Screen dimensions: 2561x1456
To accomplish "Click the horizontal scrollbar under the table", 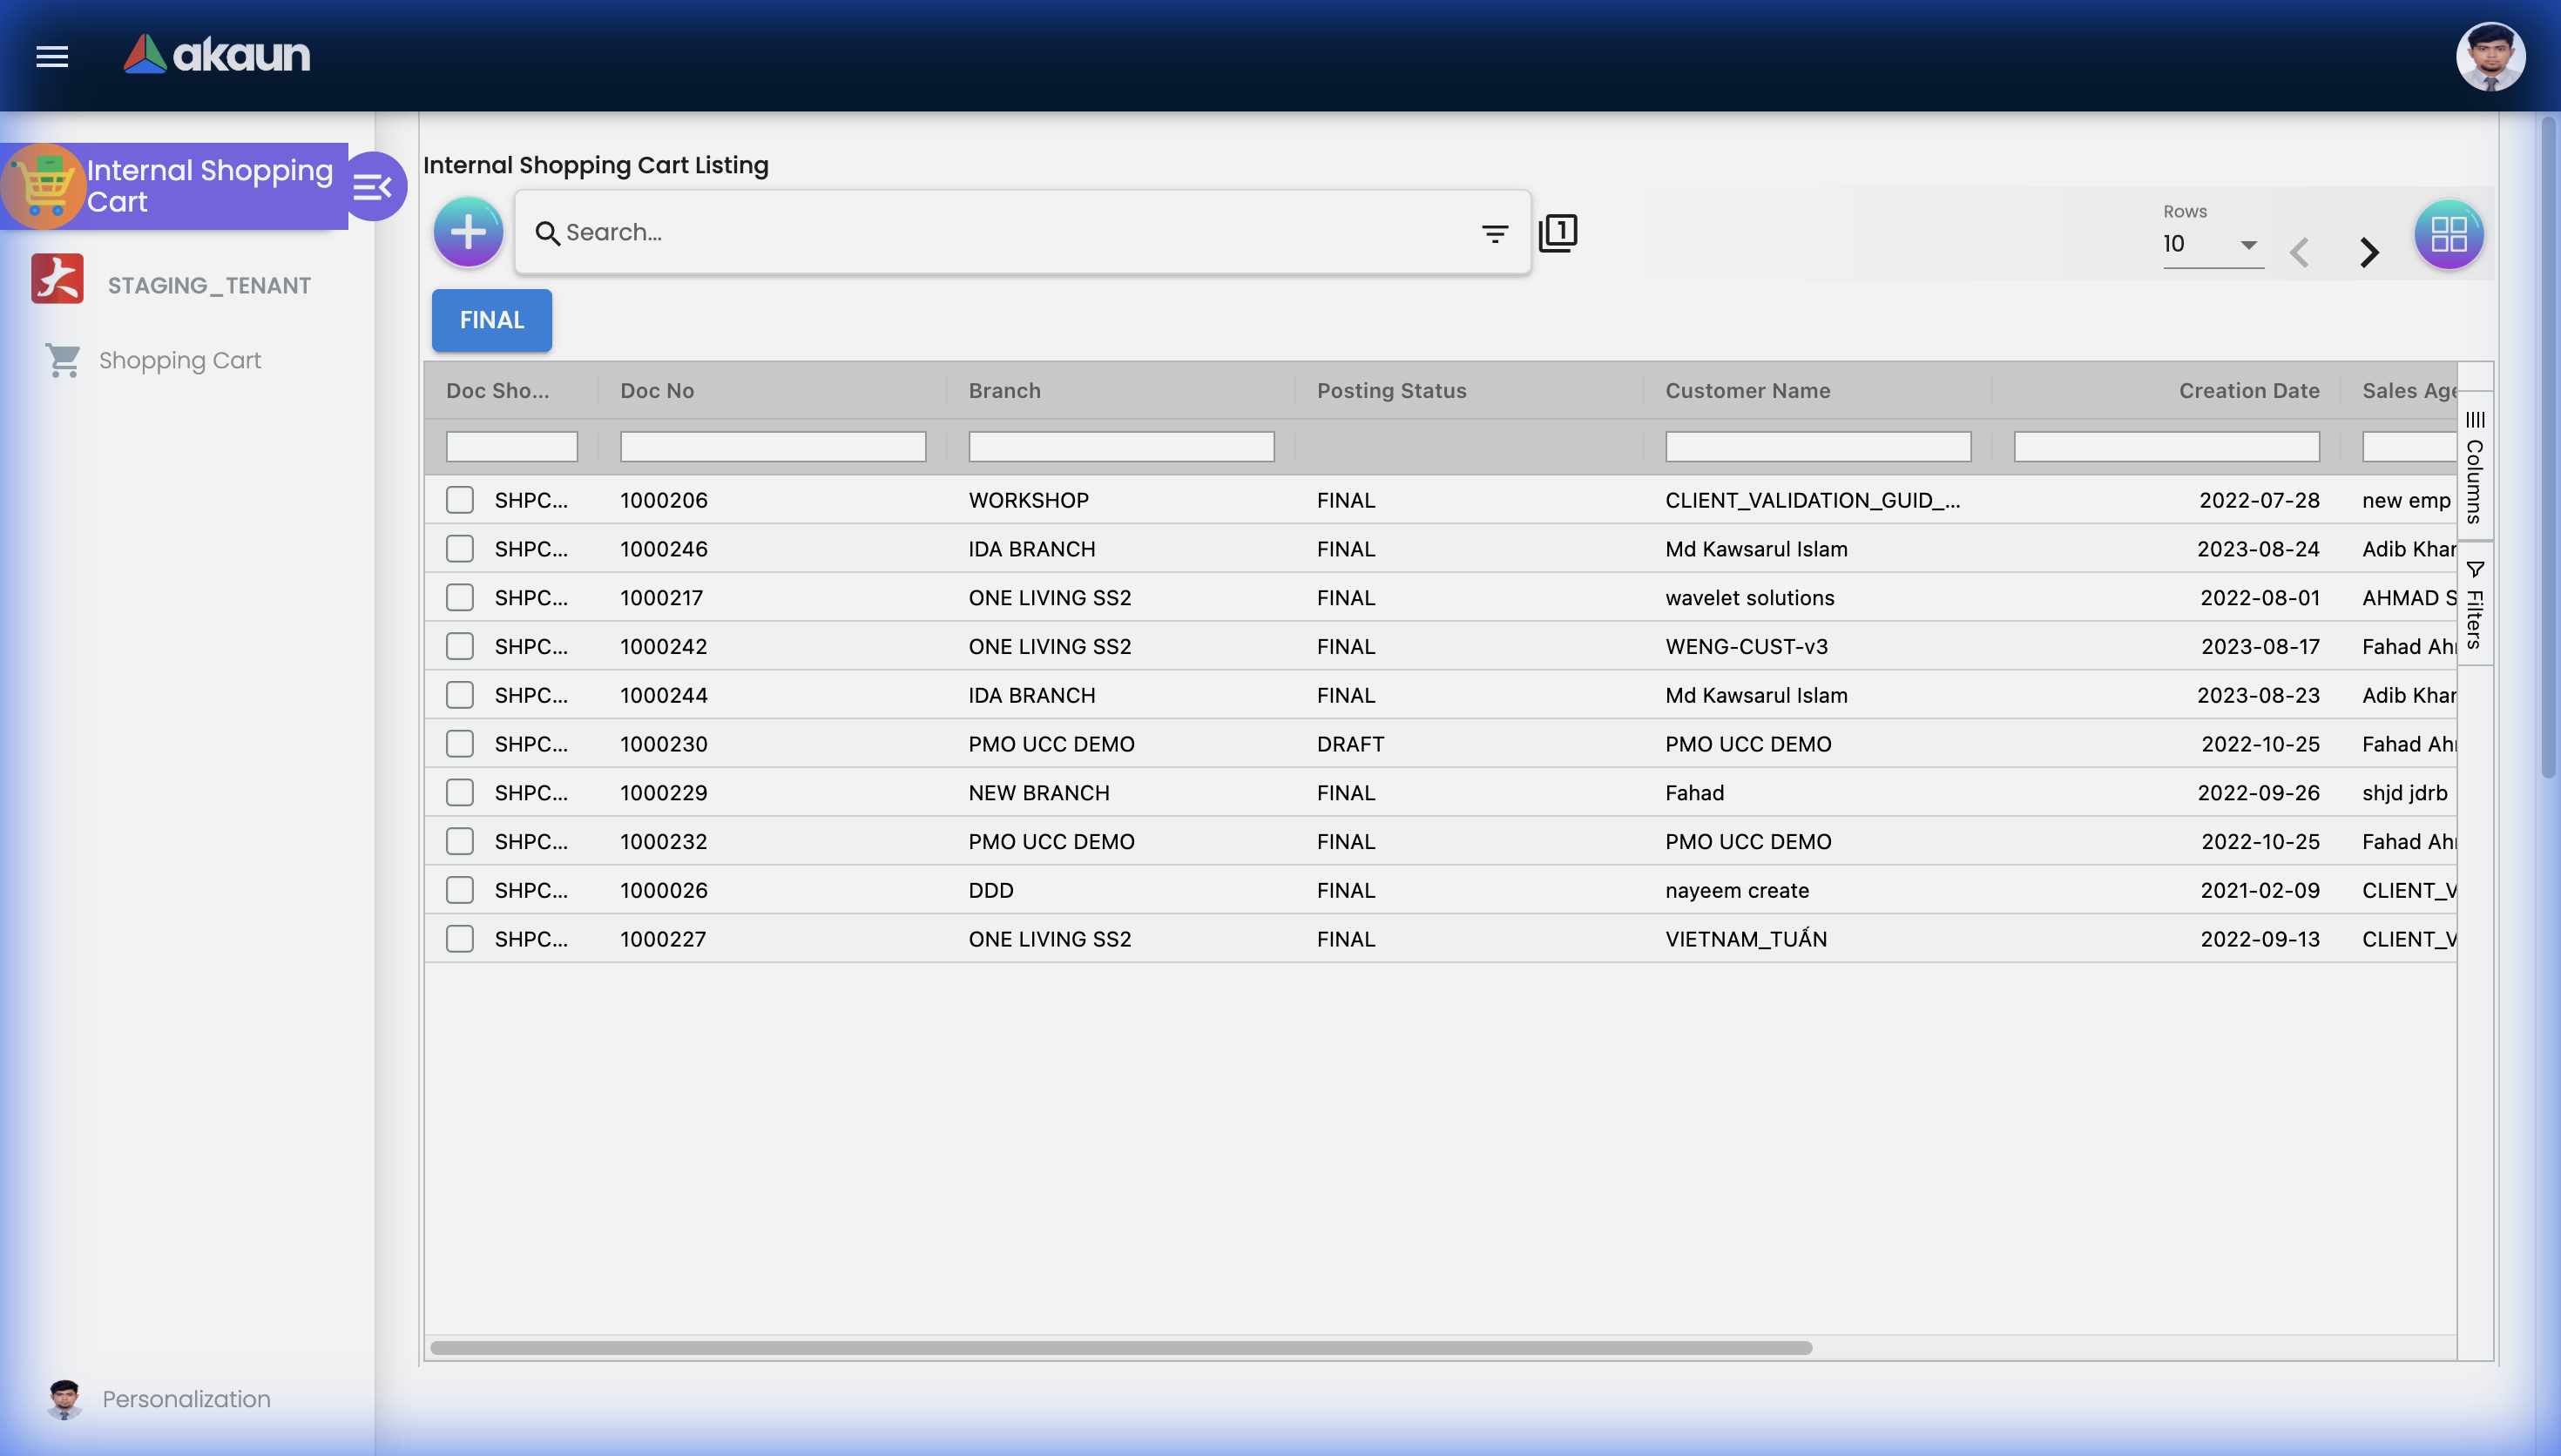I will [1120, 1348].
